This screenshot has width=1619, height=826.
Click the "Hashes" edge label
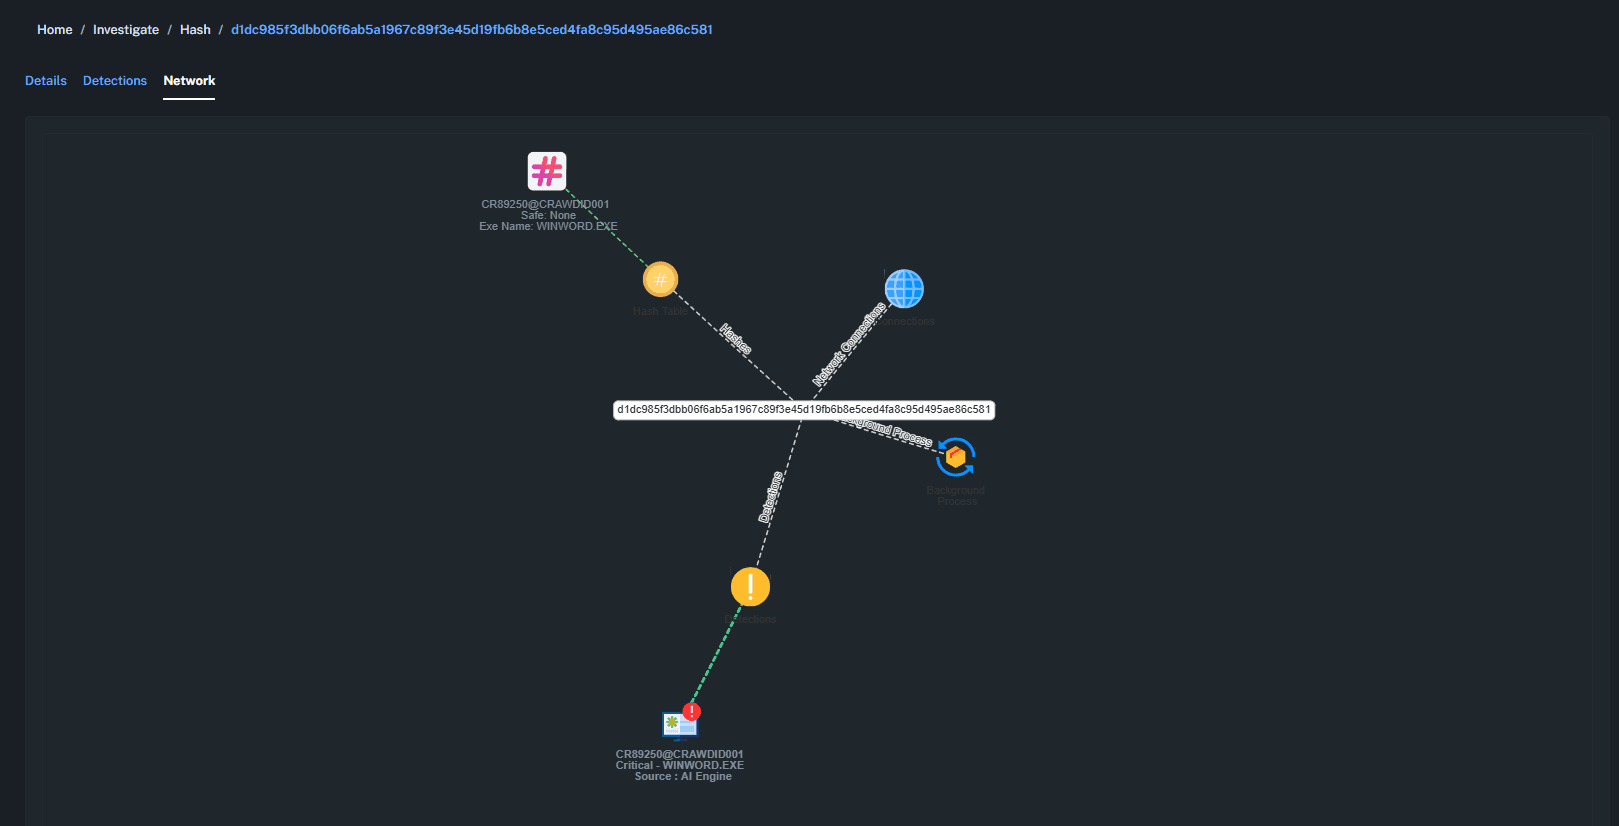click(735, 340)
